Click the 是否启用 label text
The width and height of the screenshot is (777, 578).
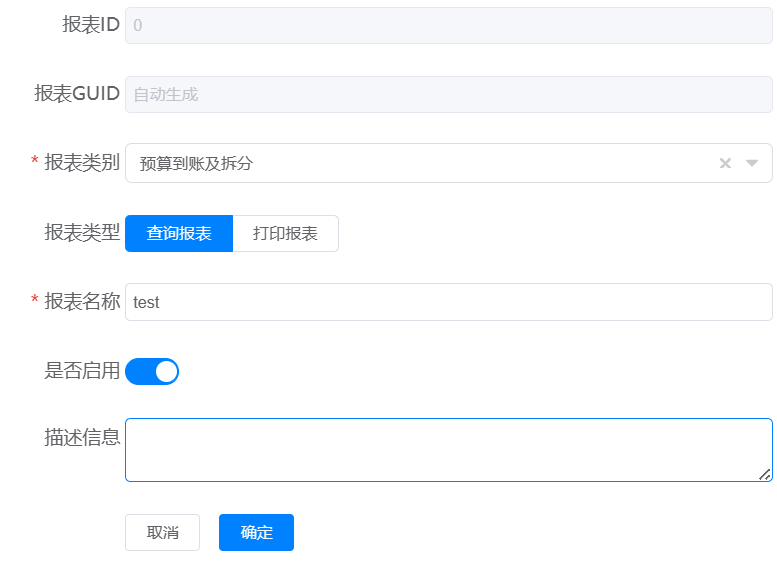[82, 370]
